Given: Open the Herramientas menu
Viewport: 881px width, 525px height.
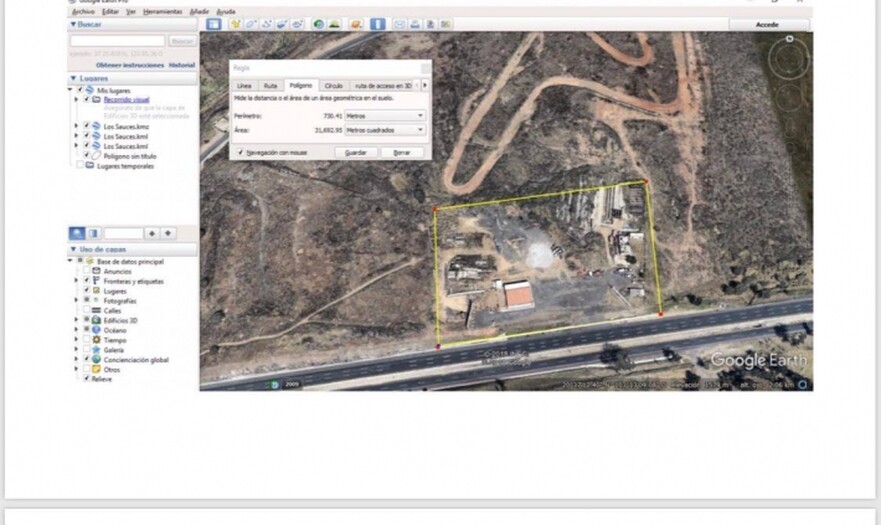Looking at the screenshot, I should point(162,11).
